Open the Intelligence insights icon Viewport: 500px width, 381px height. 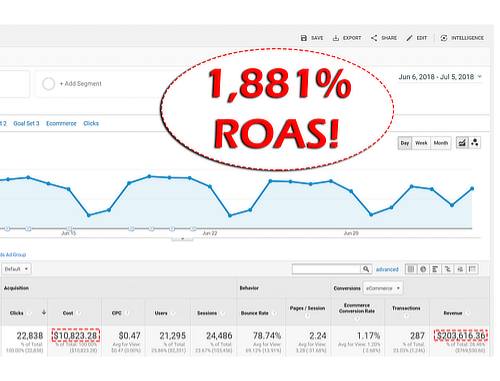click(444, 38)
